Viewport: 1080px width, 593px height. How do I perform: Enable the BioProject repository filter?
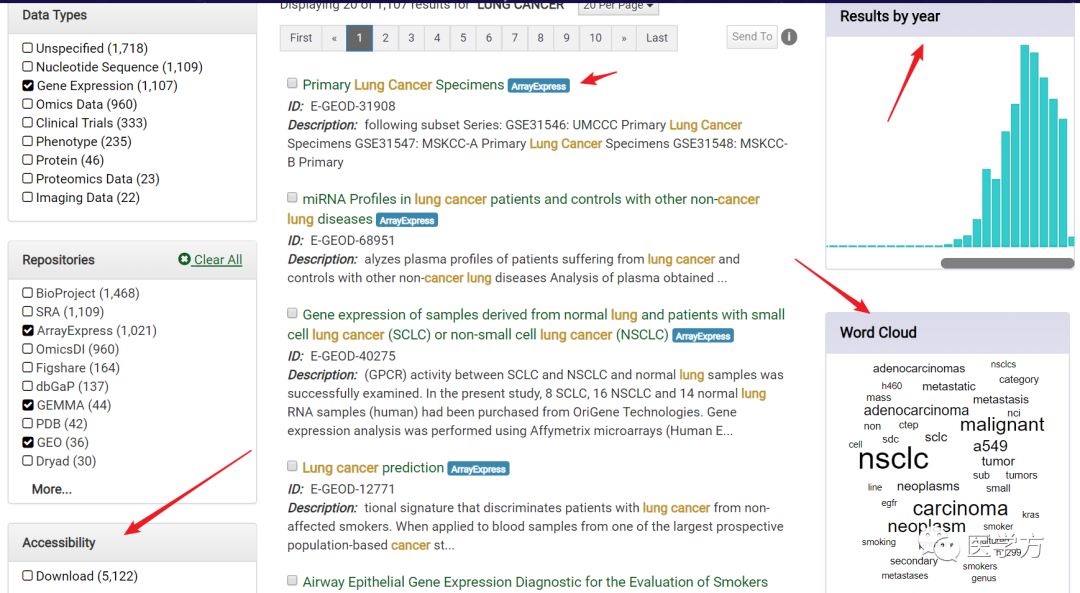28,293
